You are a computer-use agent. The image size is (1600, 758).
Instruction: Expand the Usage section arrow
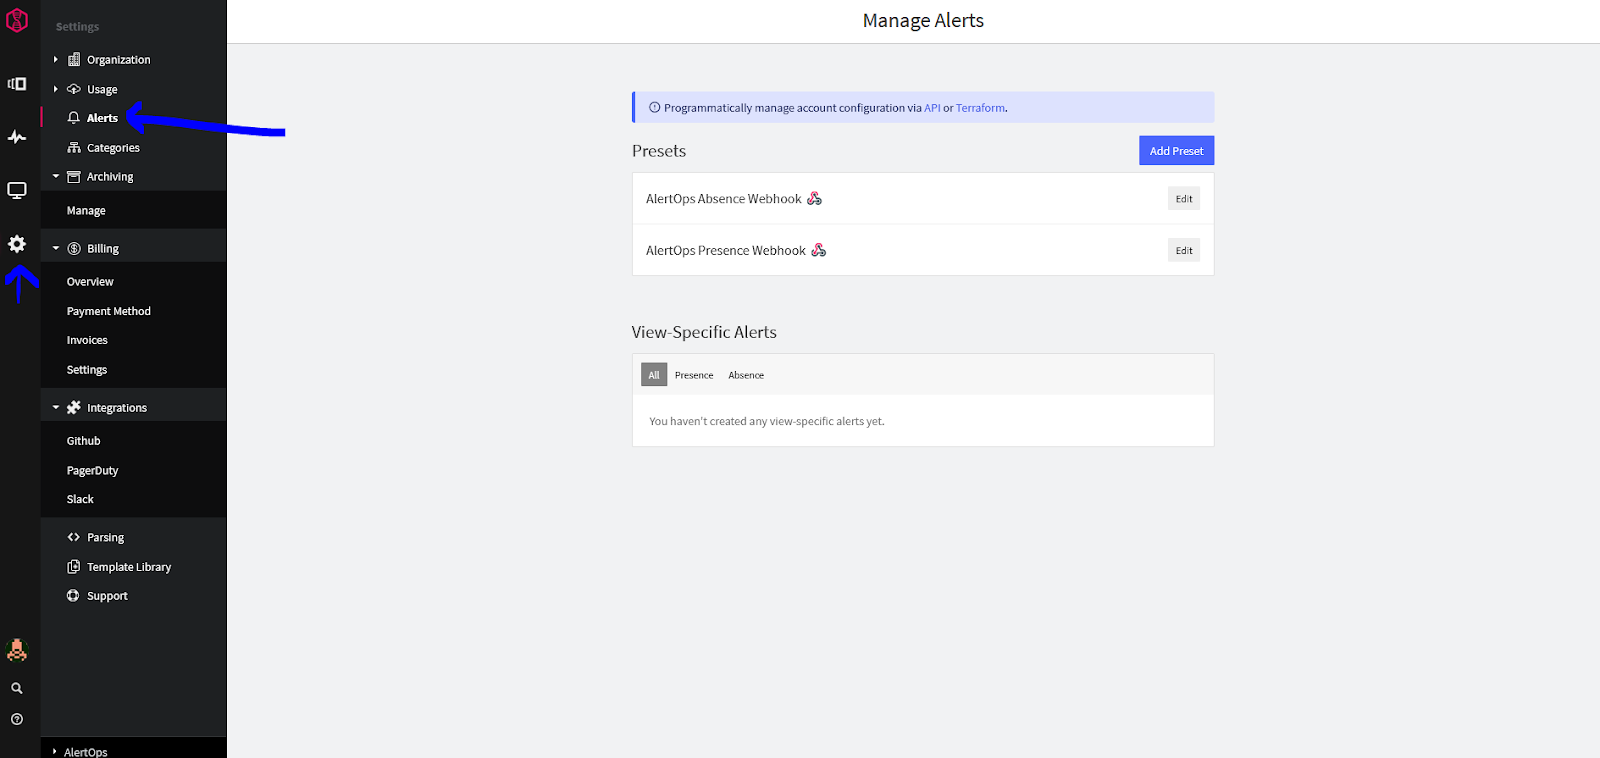pyautogui.click(x=56, y=89)
